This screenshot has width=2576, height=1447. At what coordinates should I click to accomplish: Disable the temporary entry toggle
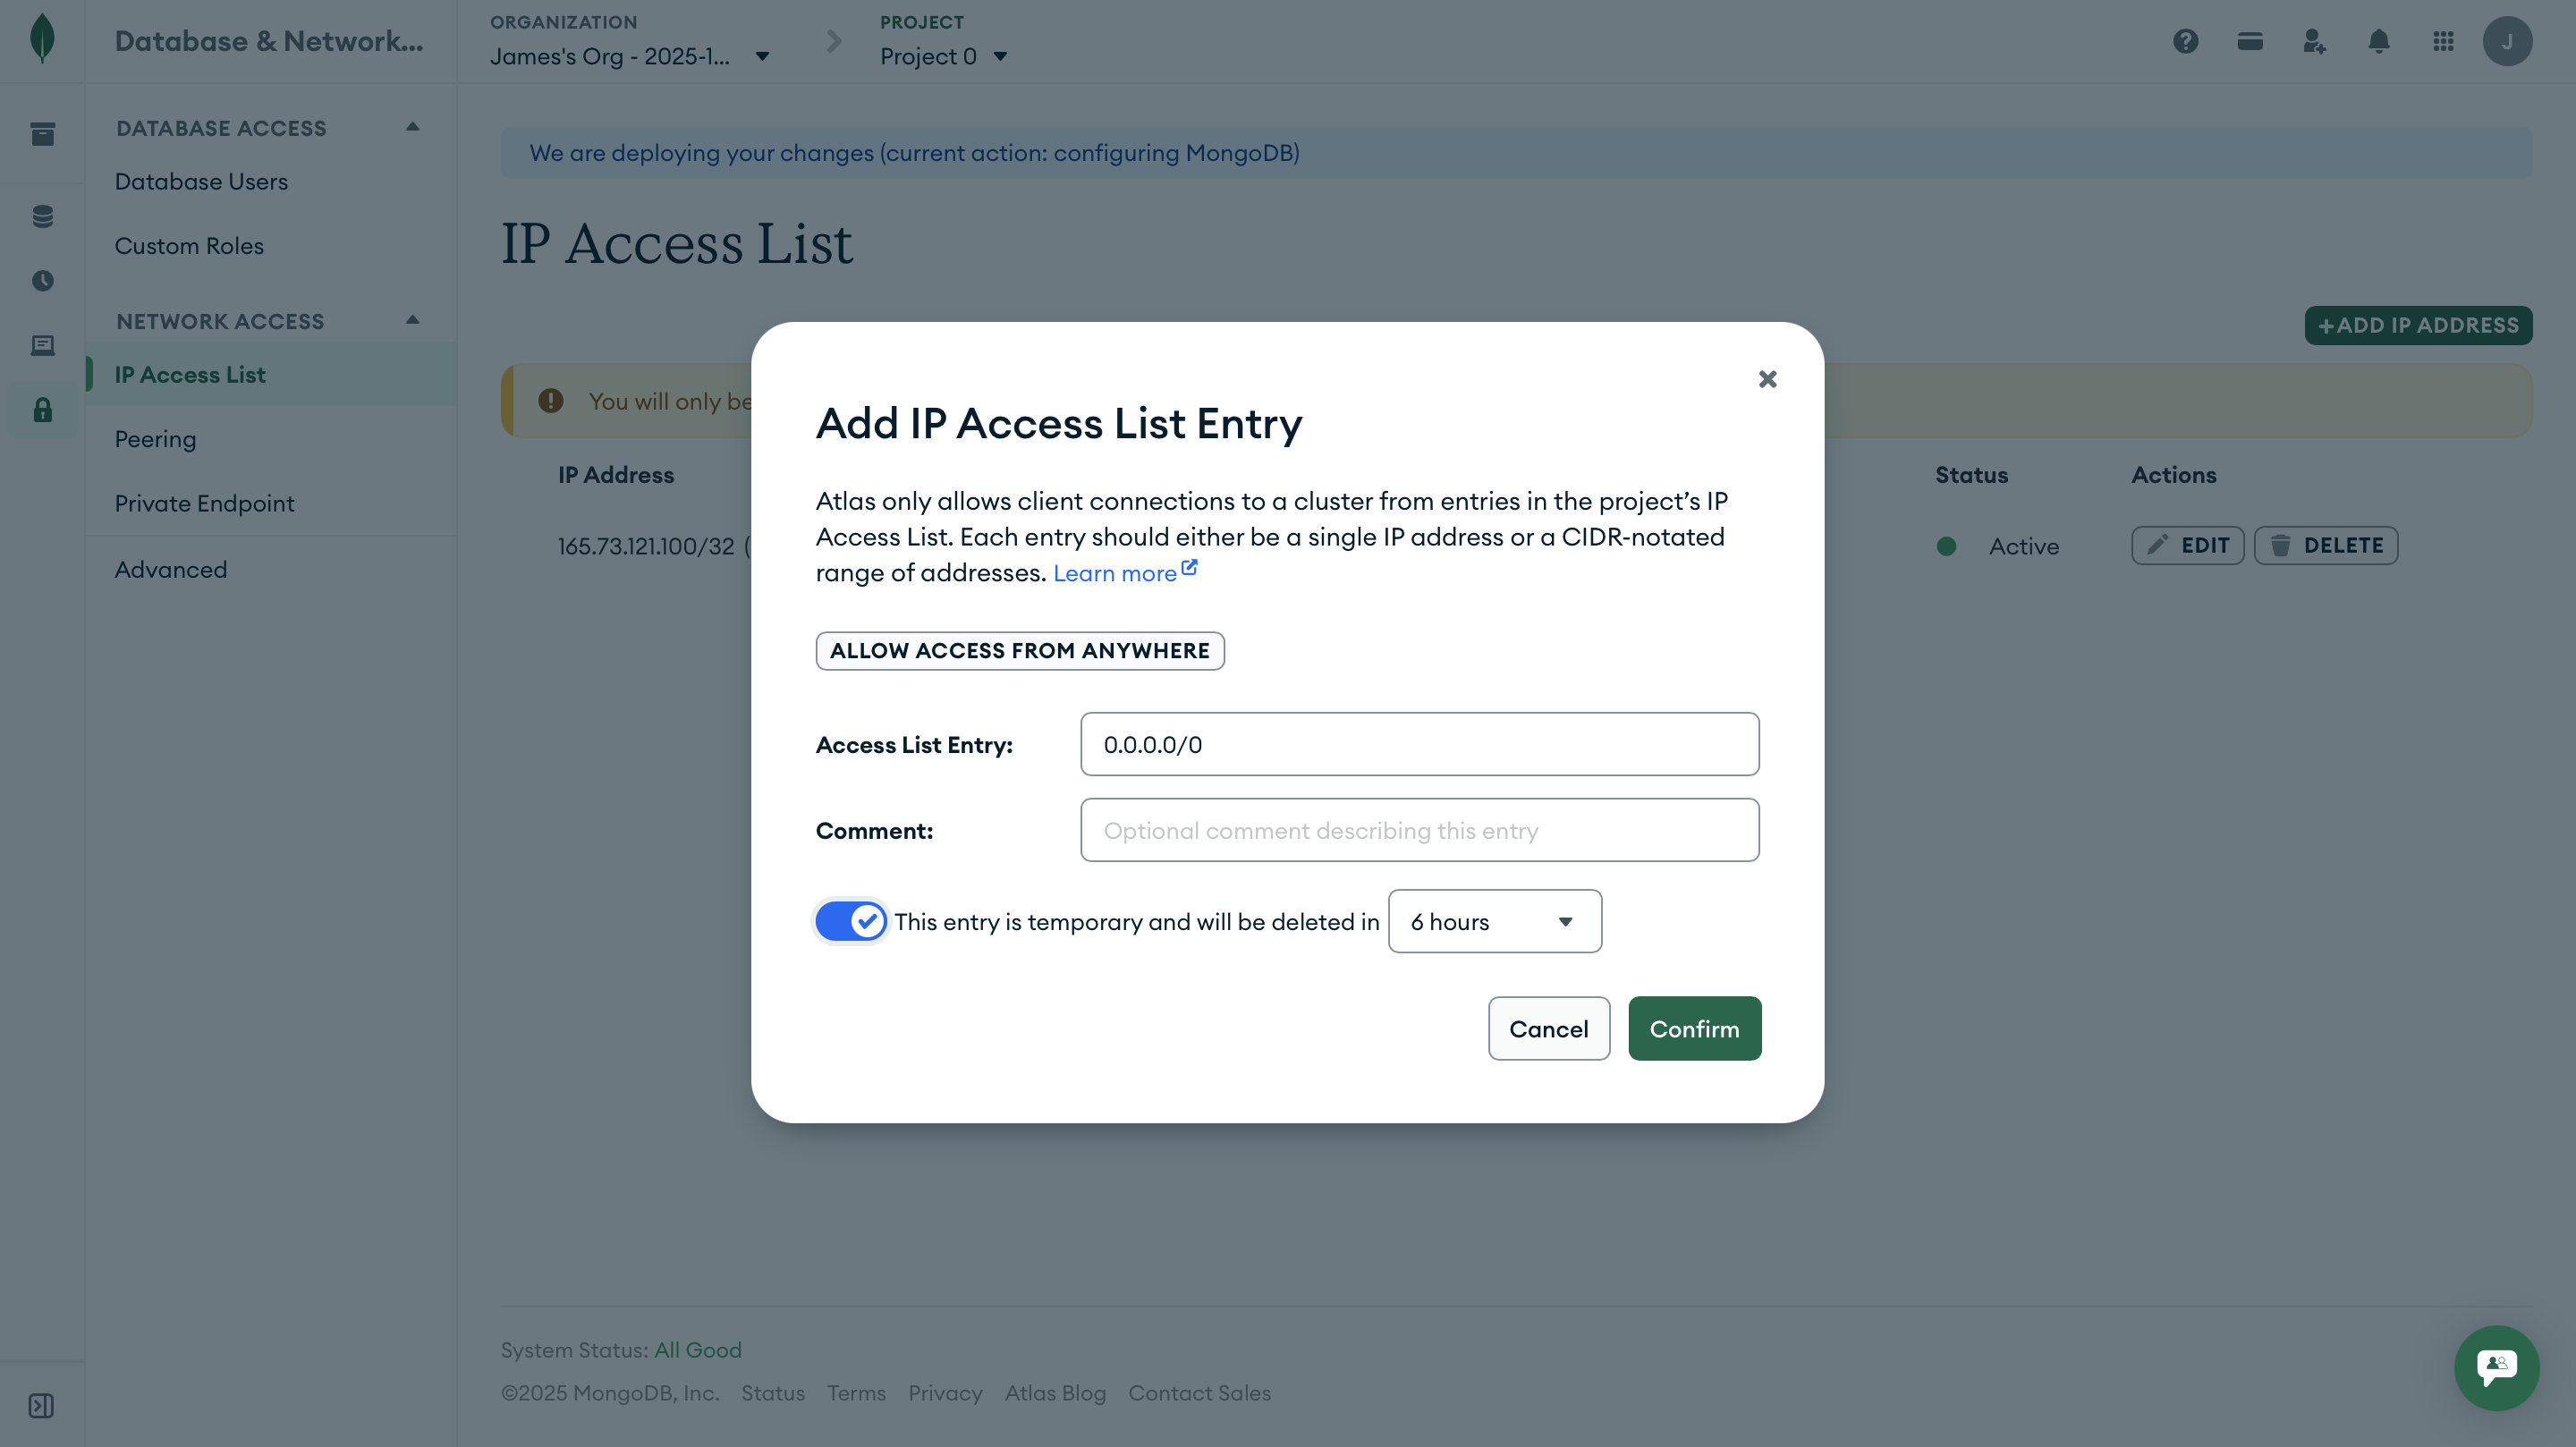[x=850, y=921]
